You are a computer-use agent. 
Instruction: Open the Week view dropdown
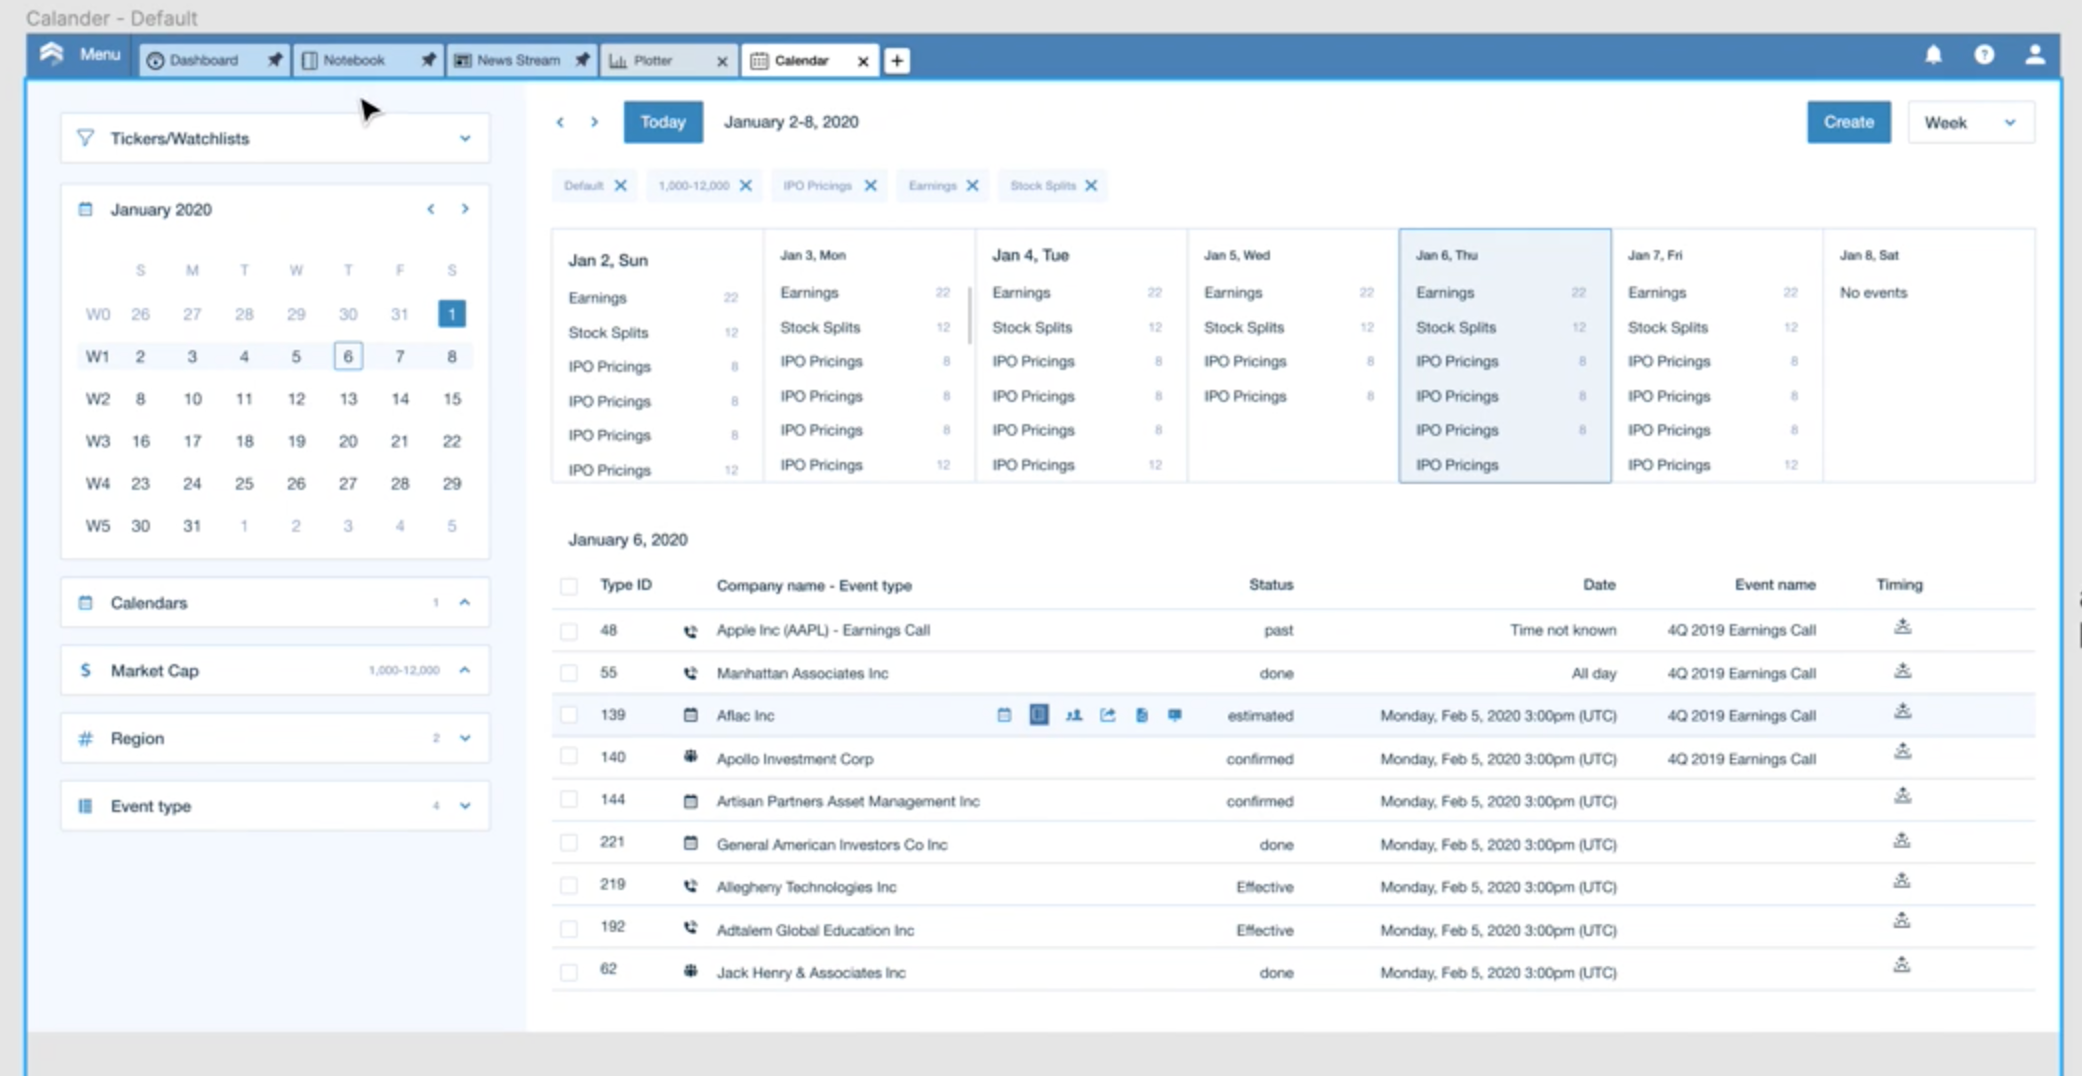coord(1969,122)
